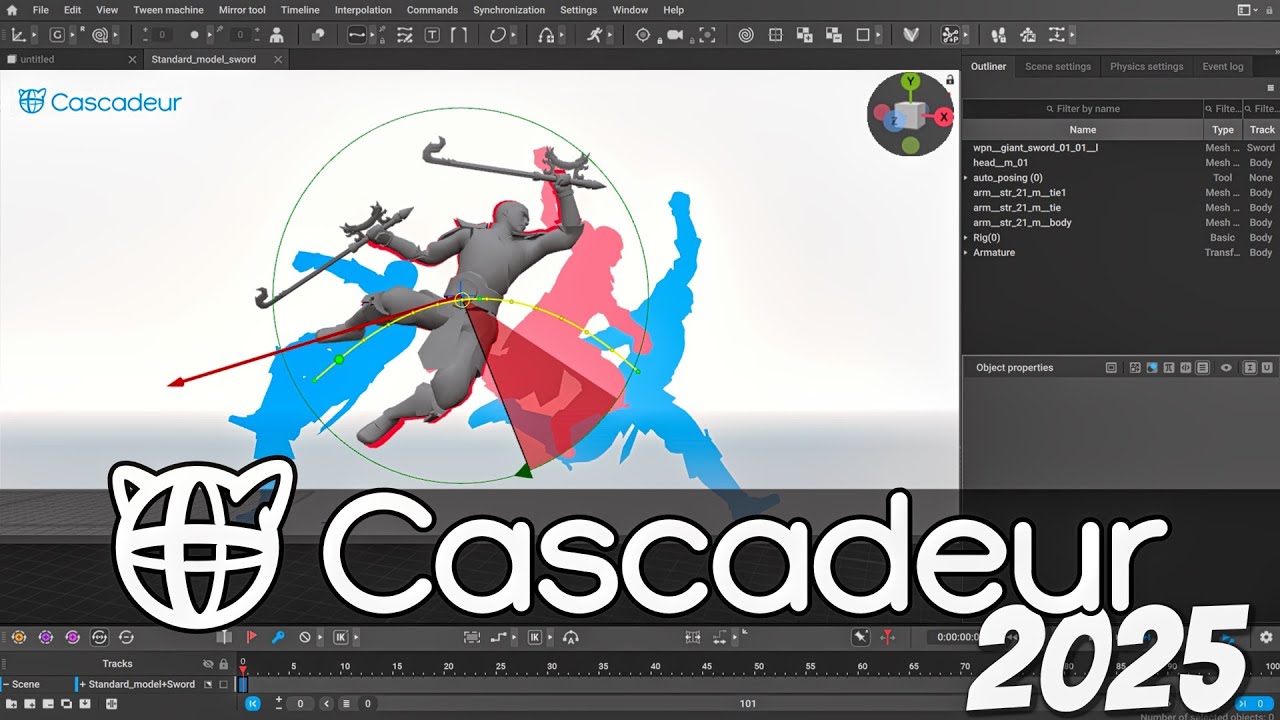This screenshot has height=720, width=1280.
Task: Click the running figure toolbar icon
Action: (594, 35)
